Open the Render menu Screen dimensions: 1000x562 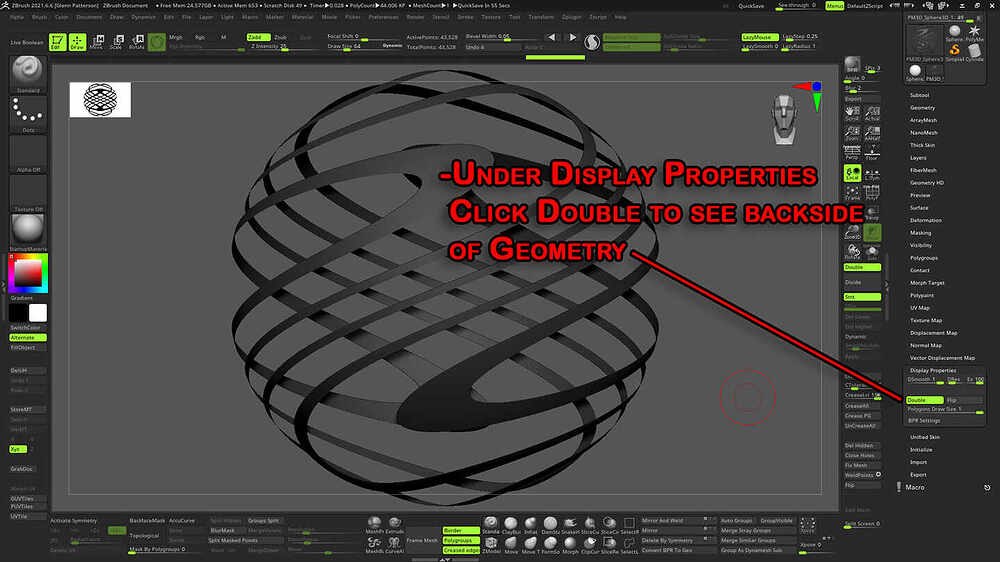pyautogui.click(x=415, y=17)
